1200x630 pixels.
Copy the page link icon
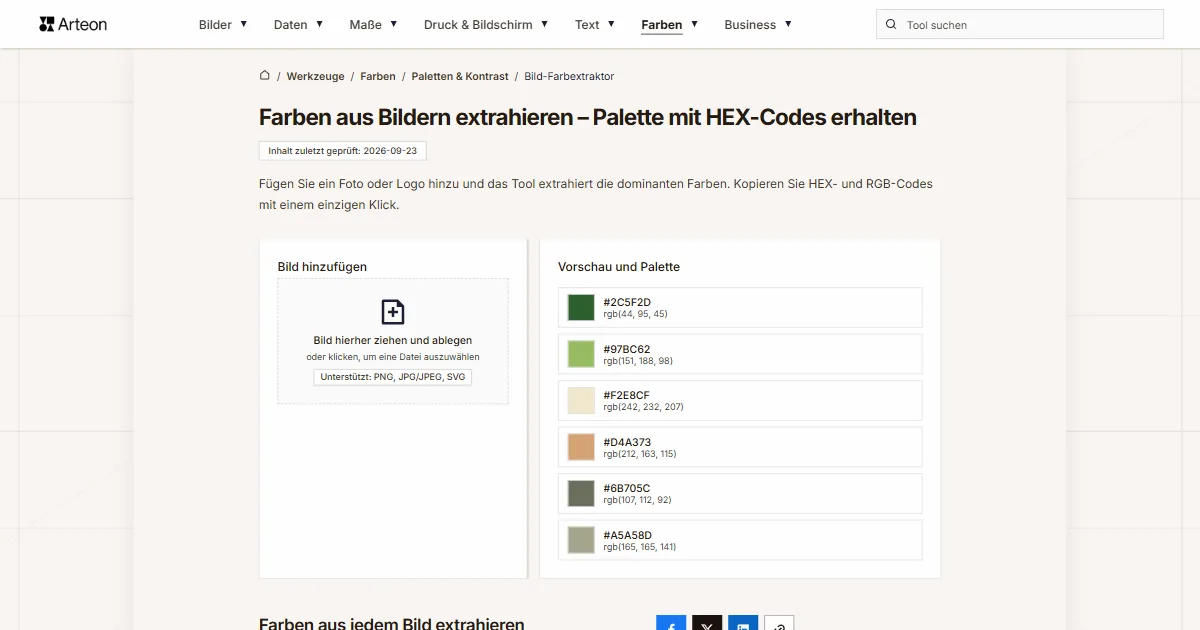coord(779,622)
